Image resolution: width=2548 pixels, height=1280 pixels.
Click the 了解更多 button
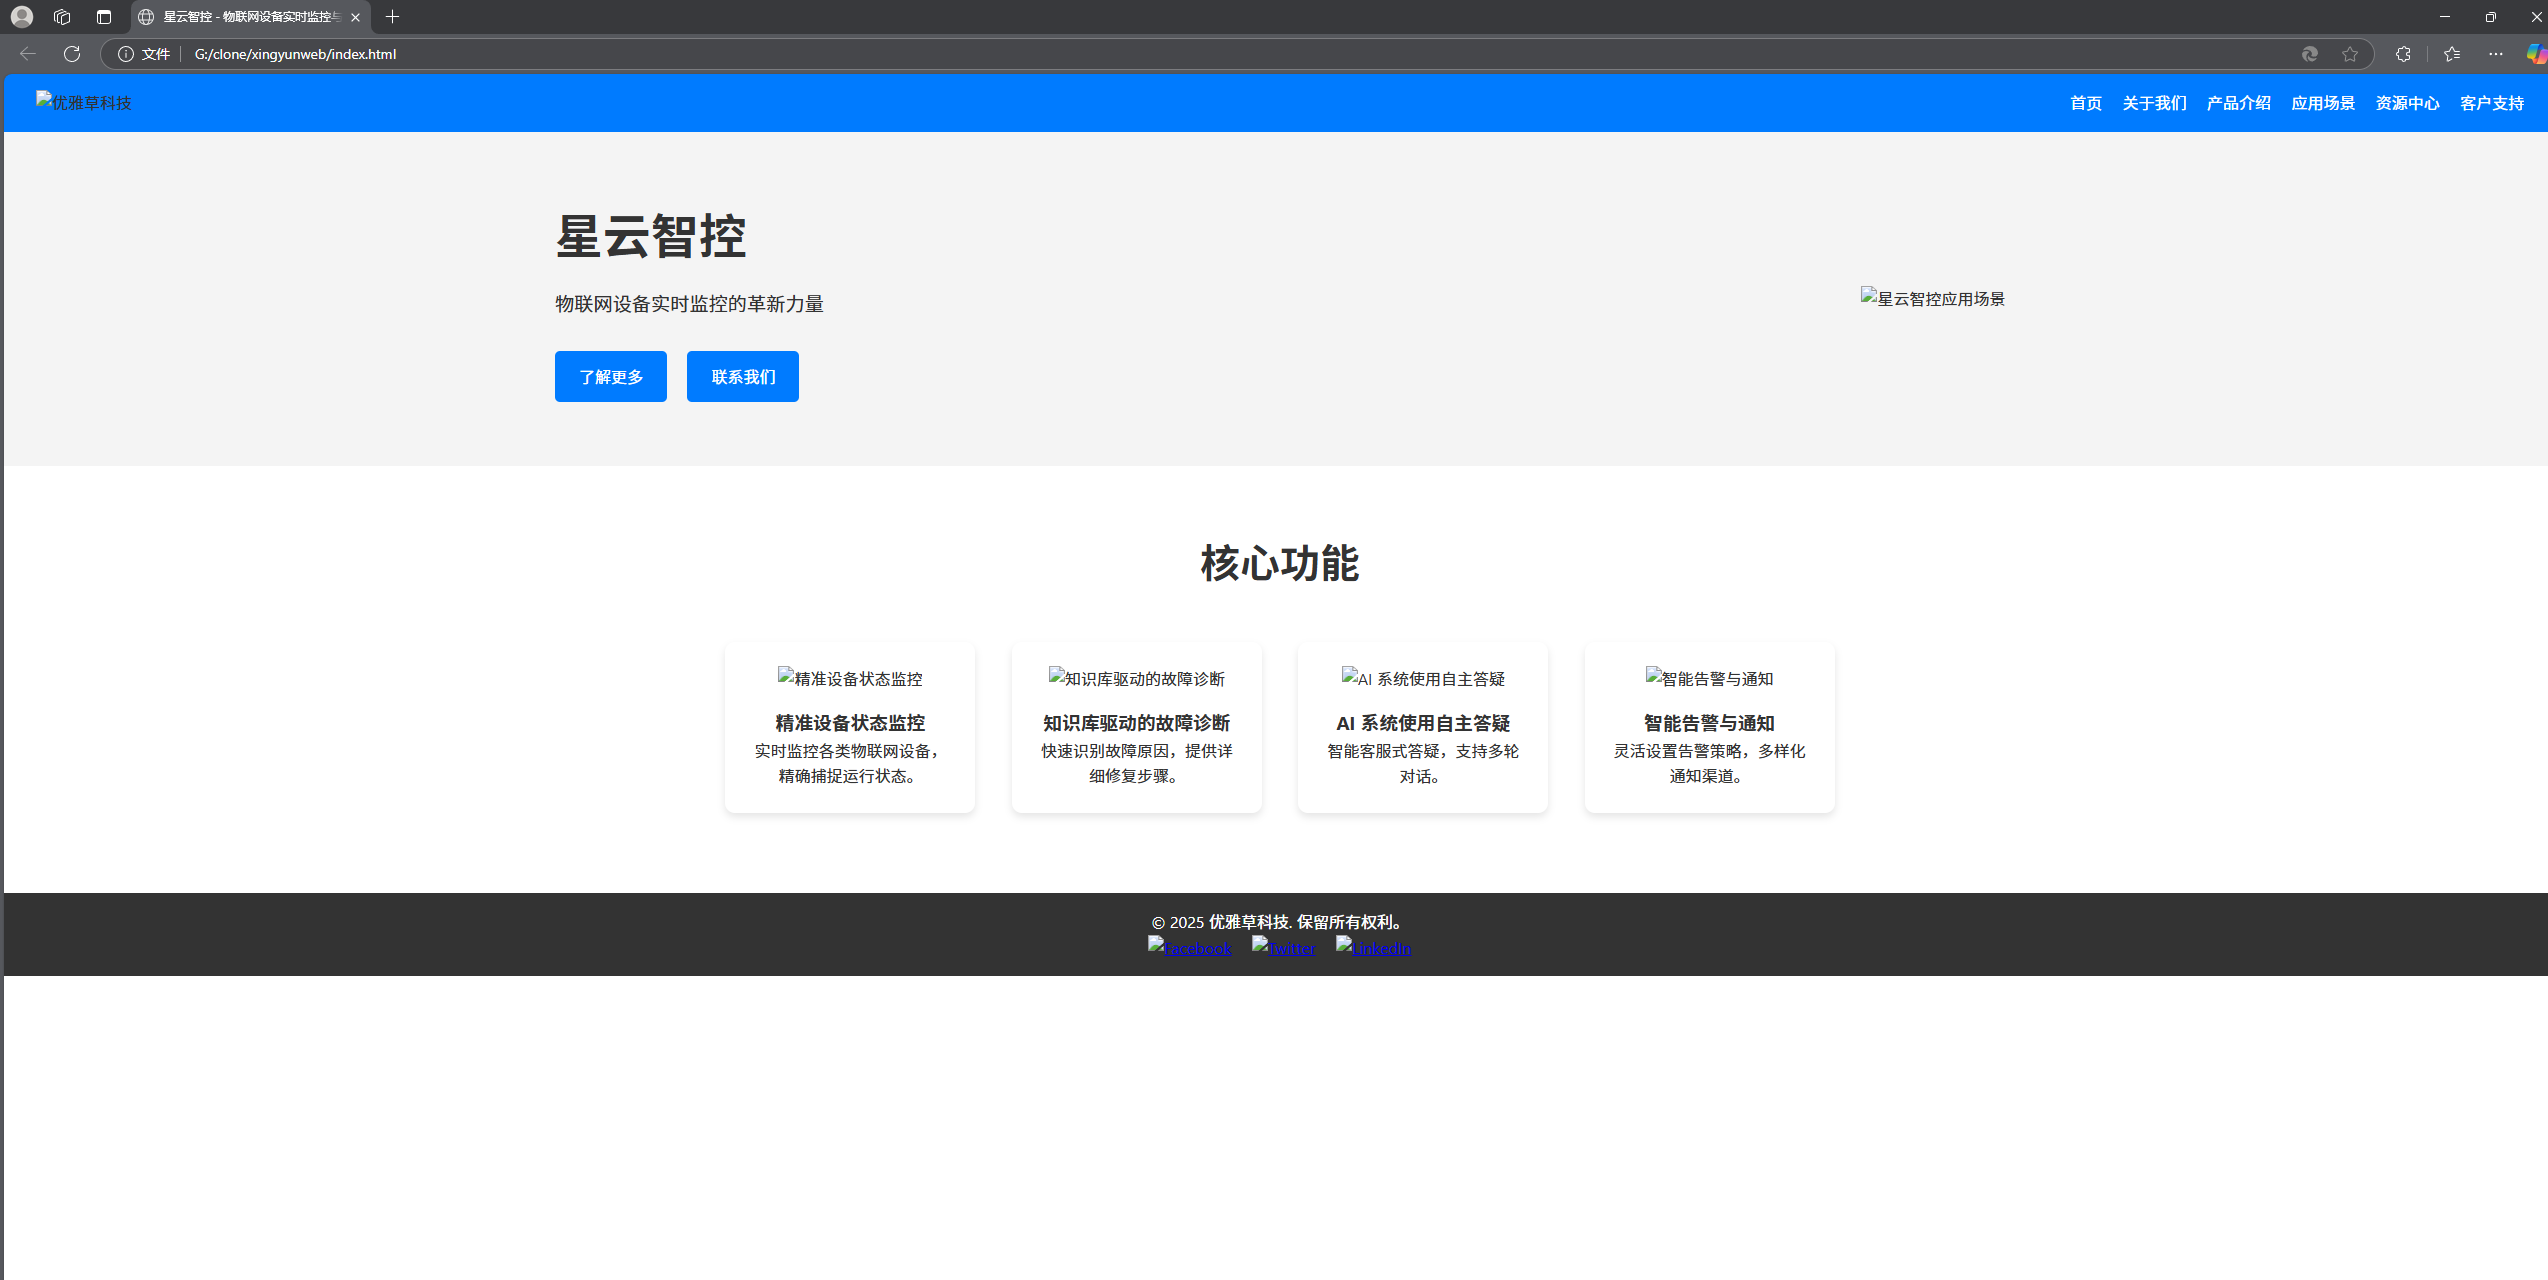pyautogui.click(x=611, y=377)
